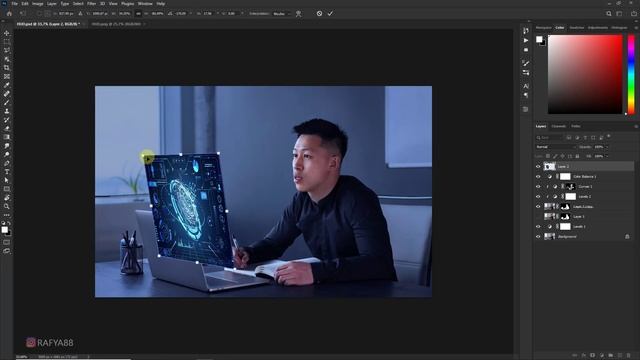This screenshot has width=640, height=360.
Task: Select the Hand tool
Action: [7, 198]
